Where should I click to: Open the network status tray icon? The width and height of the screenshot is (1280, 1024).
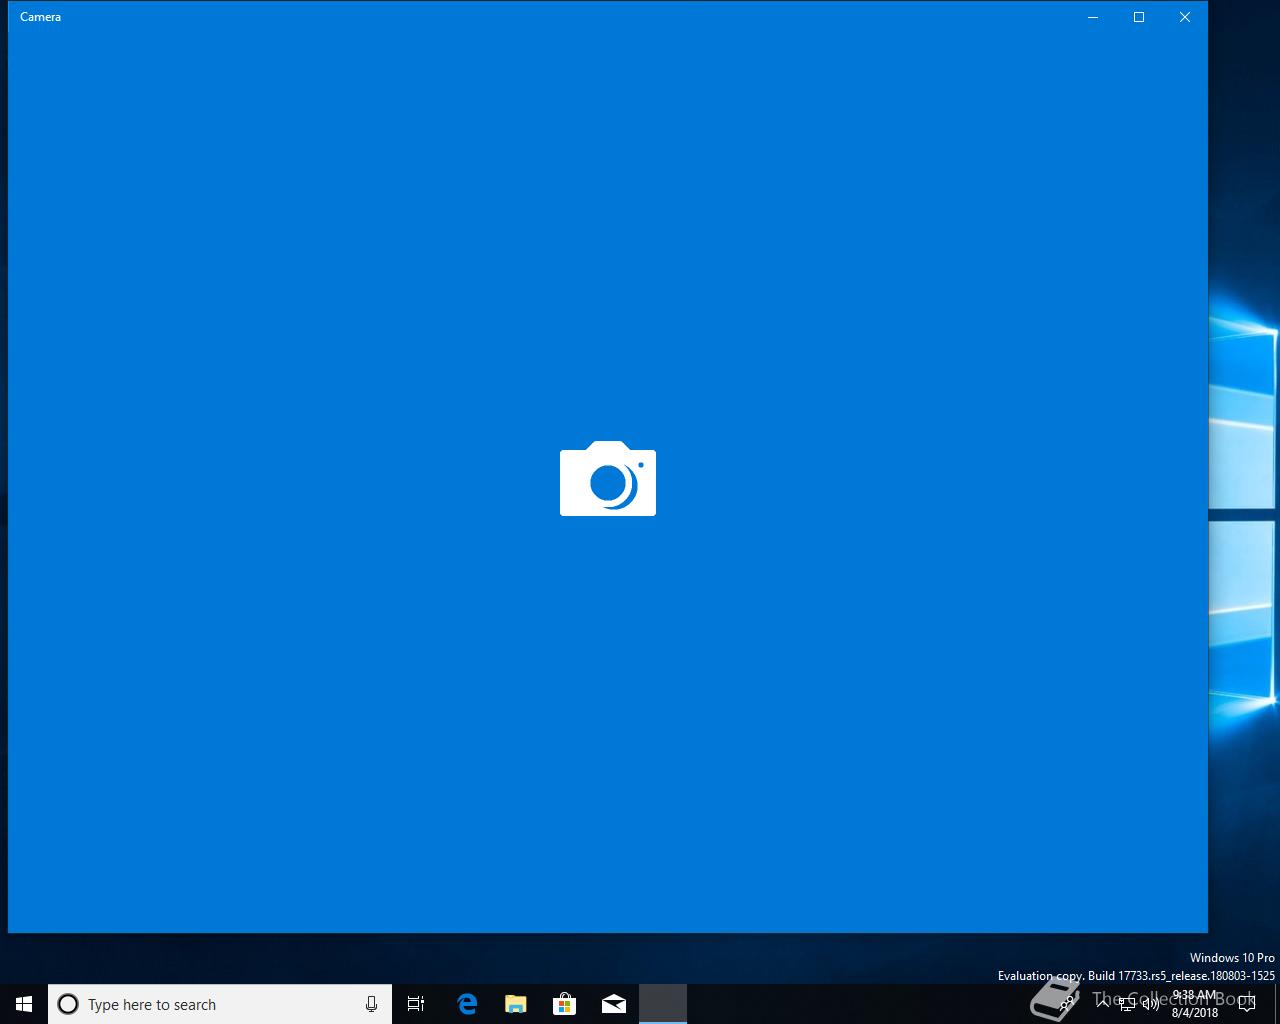(x=1127, y=1004)
